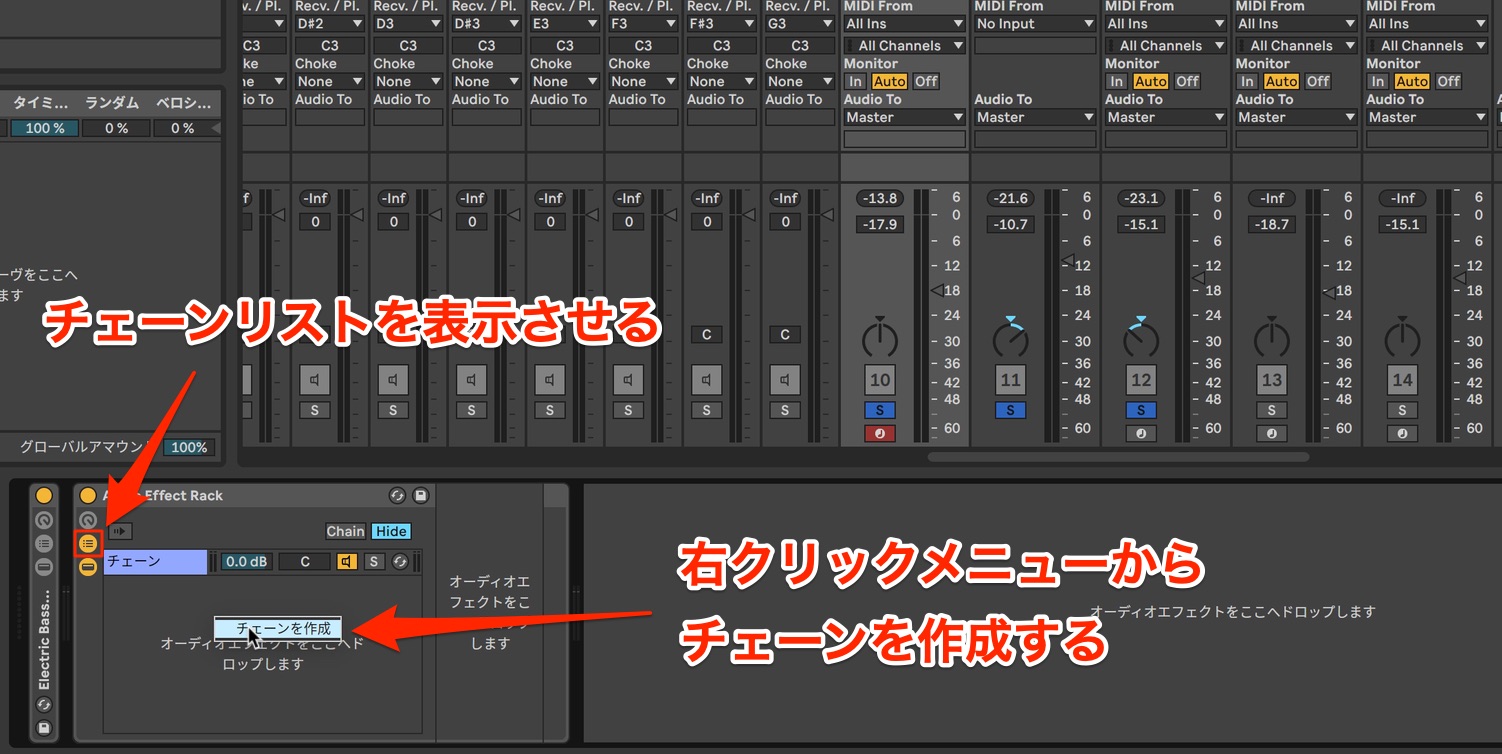
Task: Mute the G3 drum chain speaker
Action: (785, 380)
